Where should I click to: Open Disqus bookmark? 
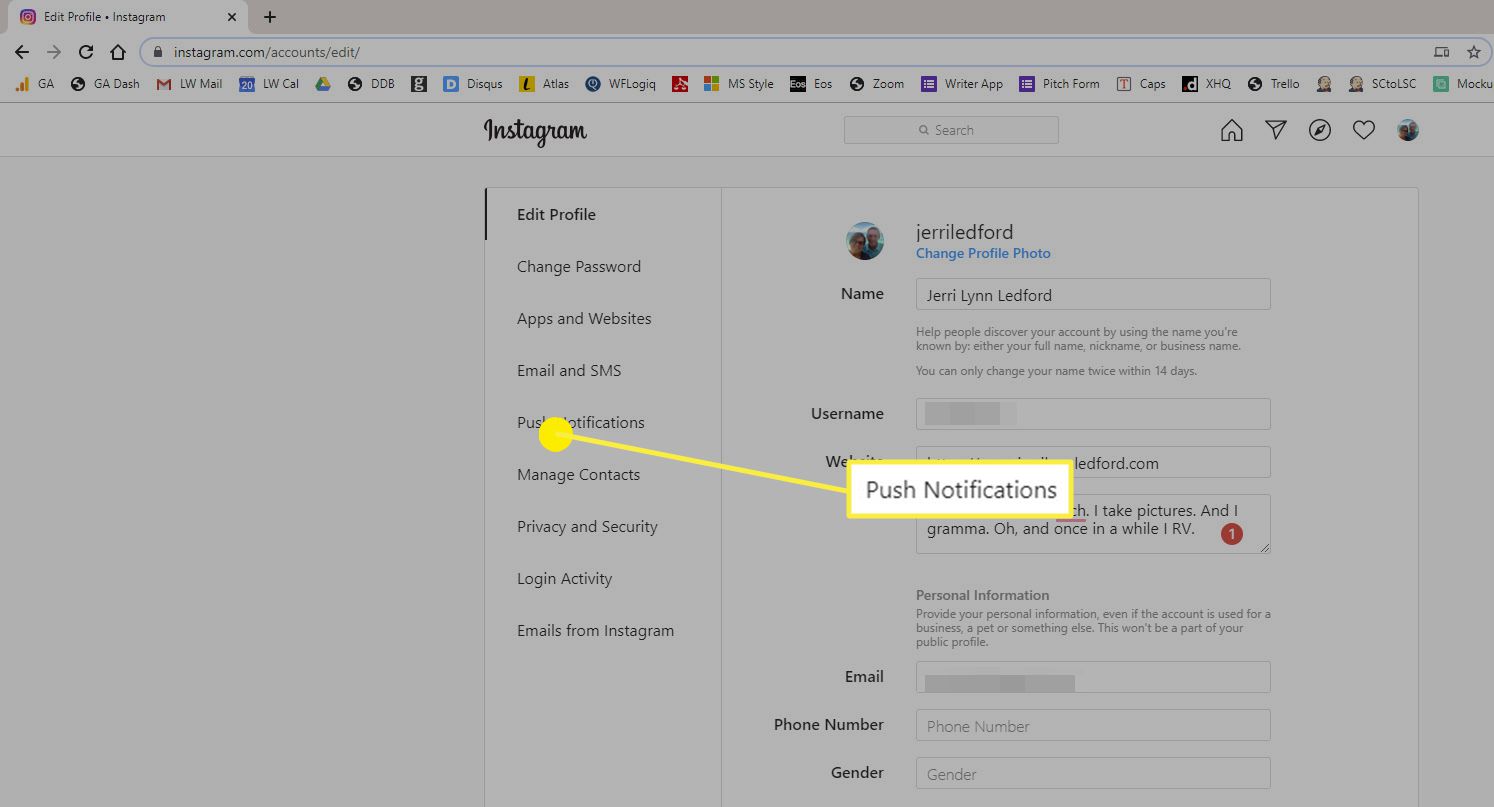click(x=472, y=84)
